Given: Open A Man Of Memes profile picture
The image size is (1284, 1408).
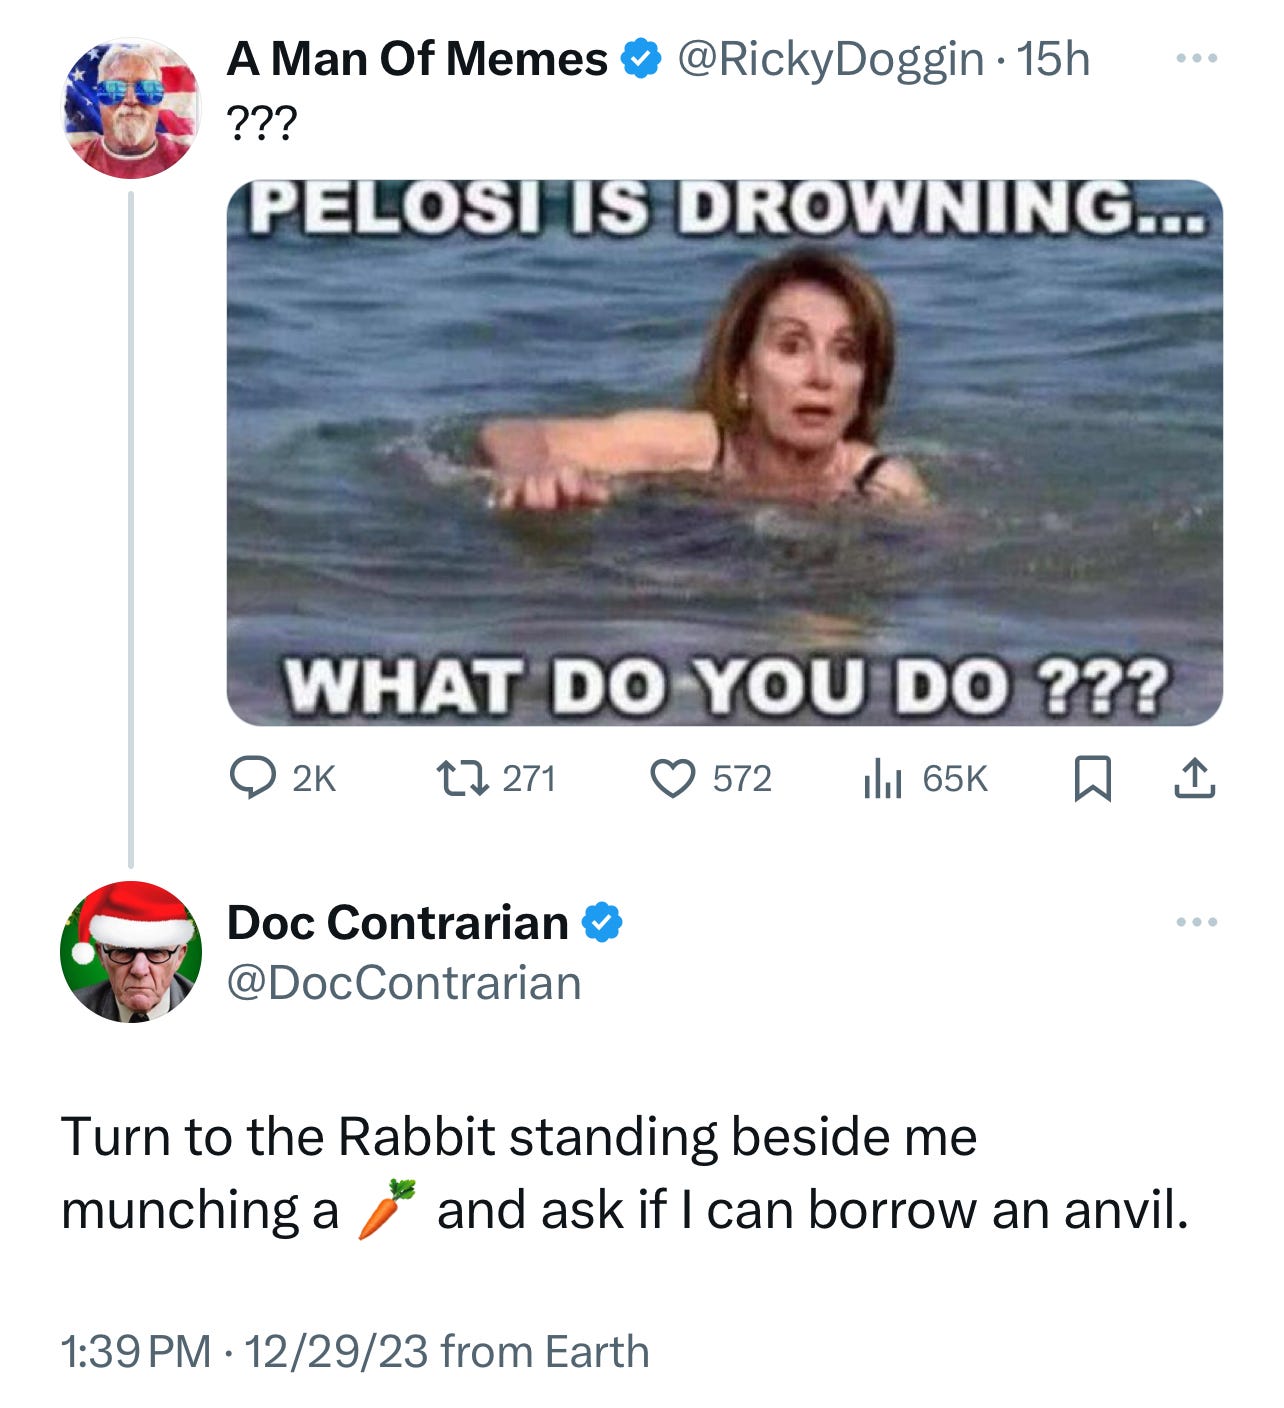Looking at the screenshot, I should 131,109.
